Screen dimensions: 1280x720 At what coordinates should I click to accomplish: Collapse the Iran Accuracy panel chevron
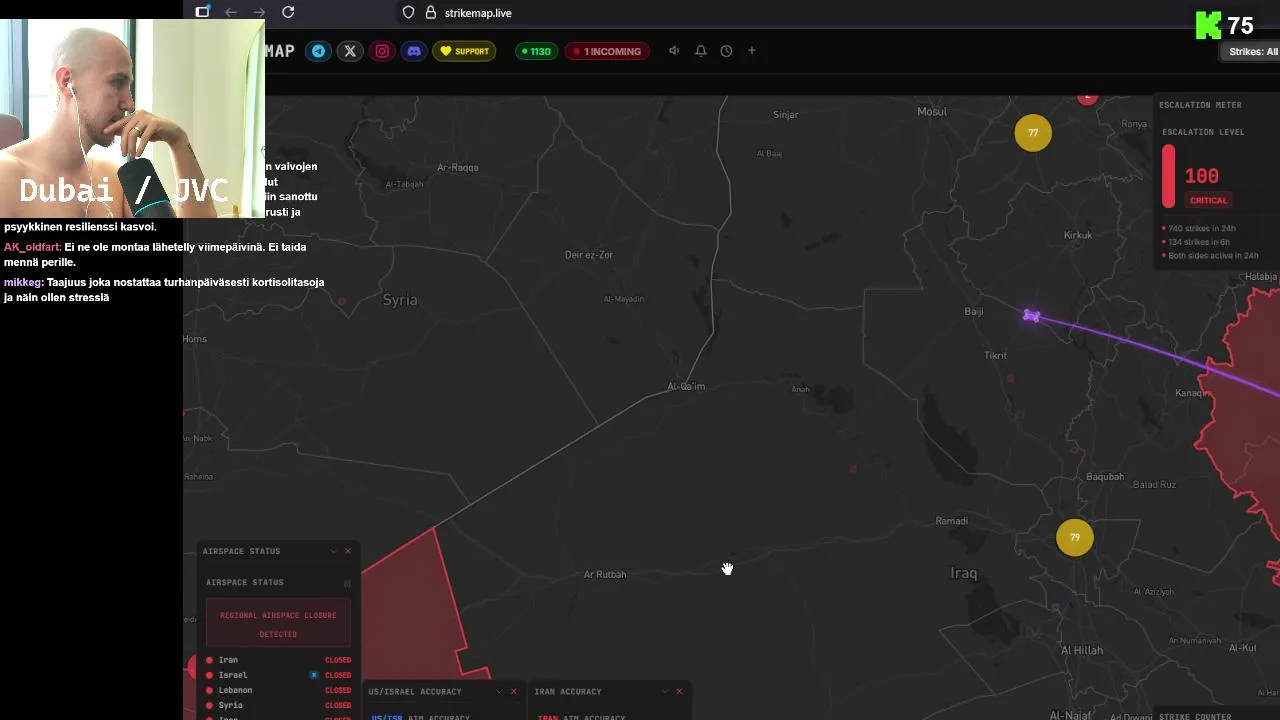tap(665, 691)
